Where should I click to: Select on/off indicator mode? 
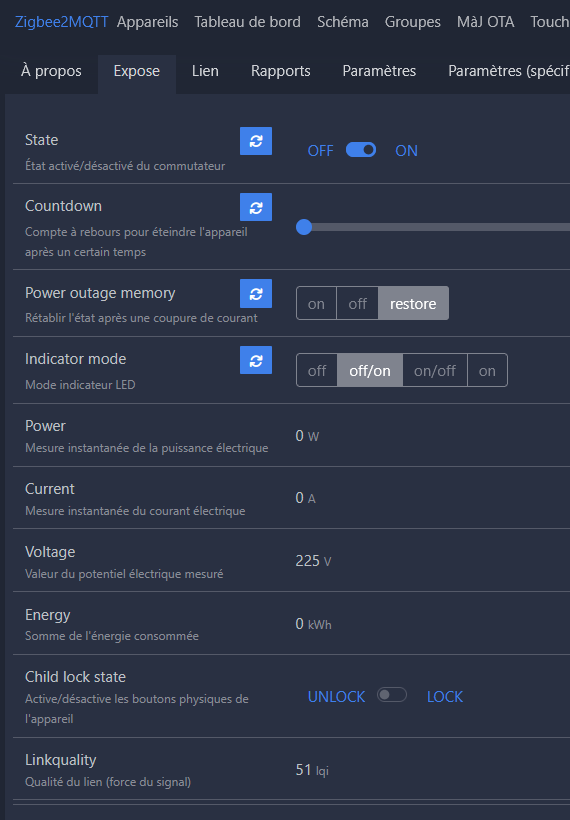(x=435, y=370)
